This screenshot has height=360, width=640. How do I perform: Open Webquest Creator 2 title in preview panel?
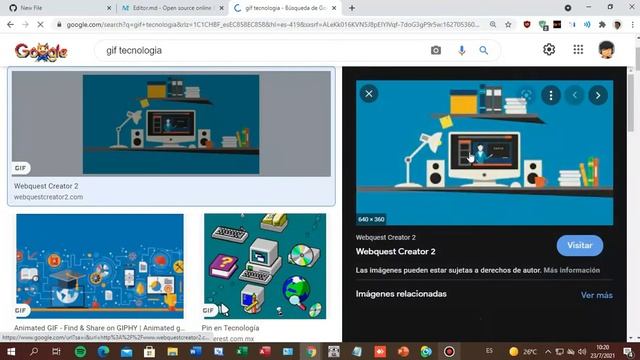pos(395,252)
